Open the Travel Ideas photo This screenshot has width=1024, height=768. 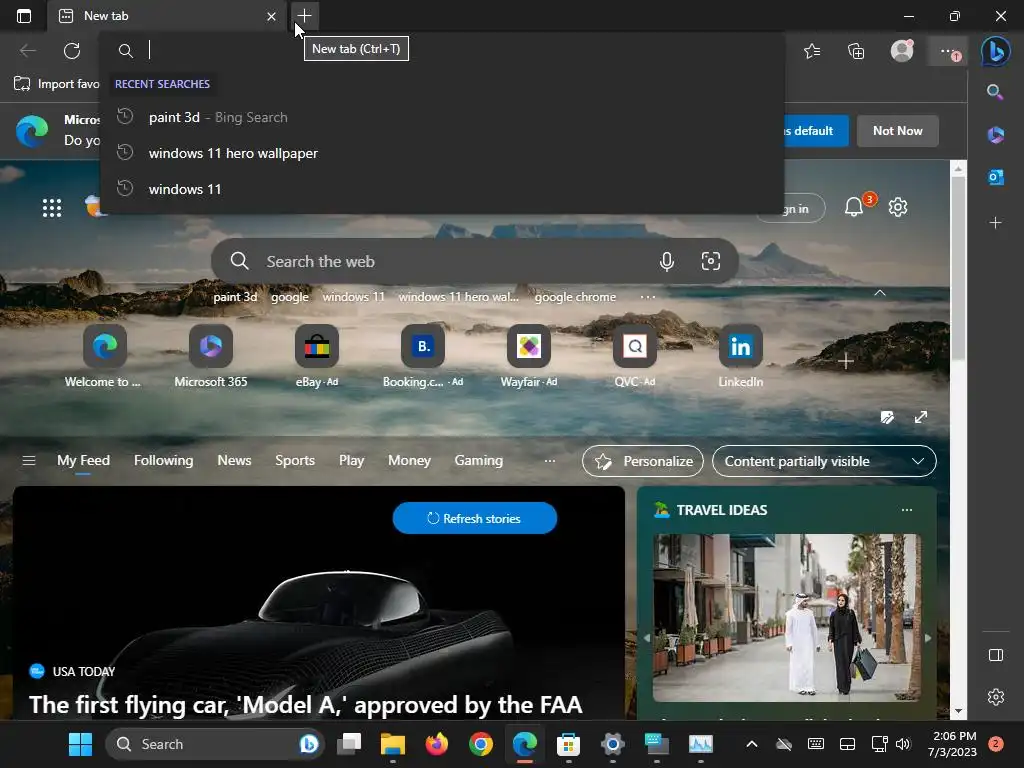(x=786, y=618)
